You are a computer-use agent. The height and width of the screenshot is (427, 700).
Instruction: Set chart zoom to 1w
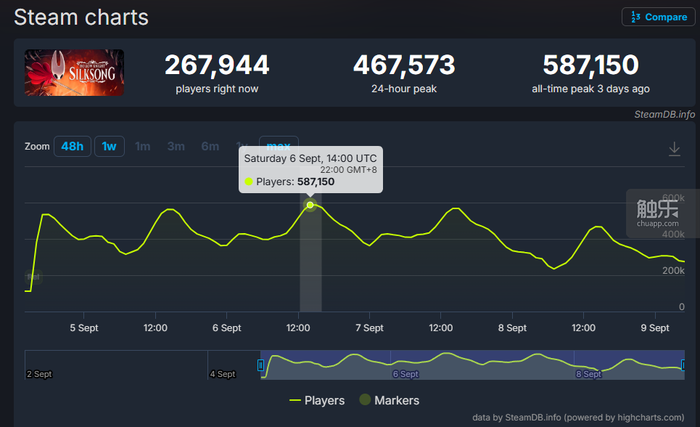point(109,147)
